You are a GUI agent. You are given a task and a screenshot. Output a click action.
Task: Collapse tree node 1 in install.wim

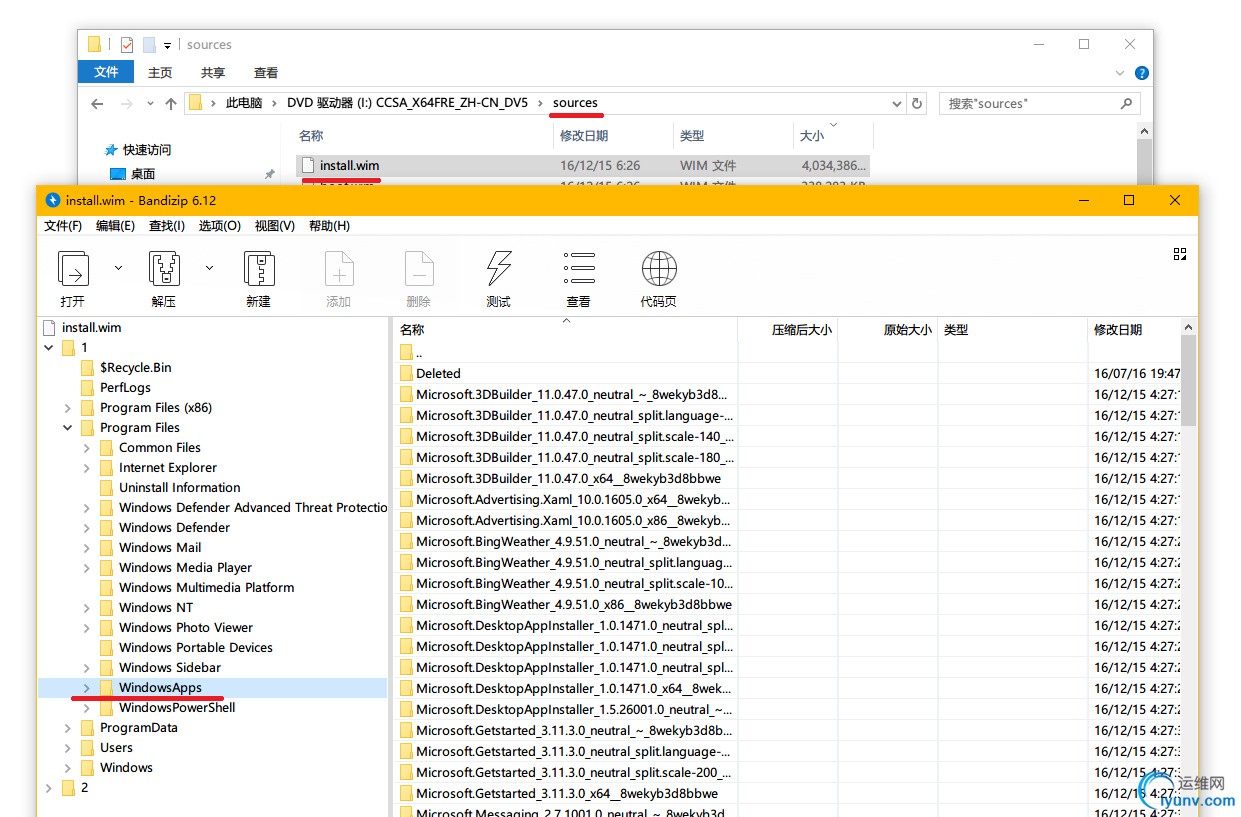49,347
